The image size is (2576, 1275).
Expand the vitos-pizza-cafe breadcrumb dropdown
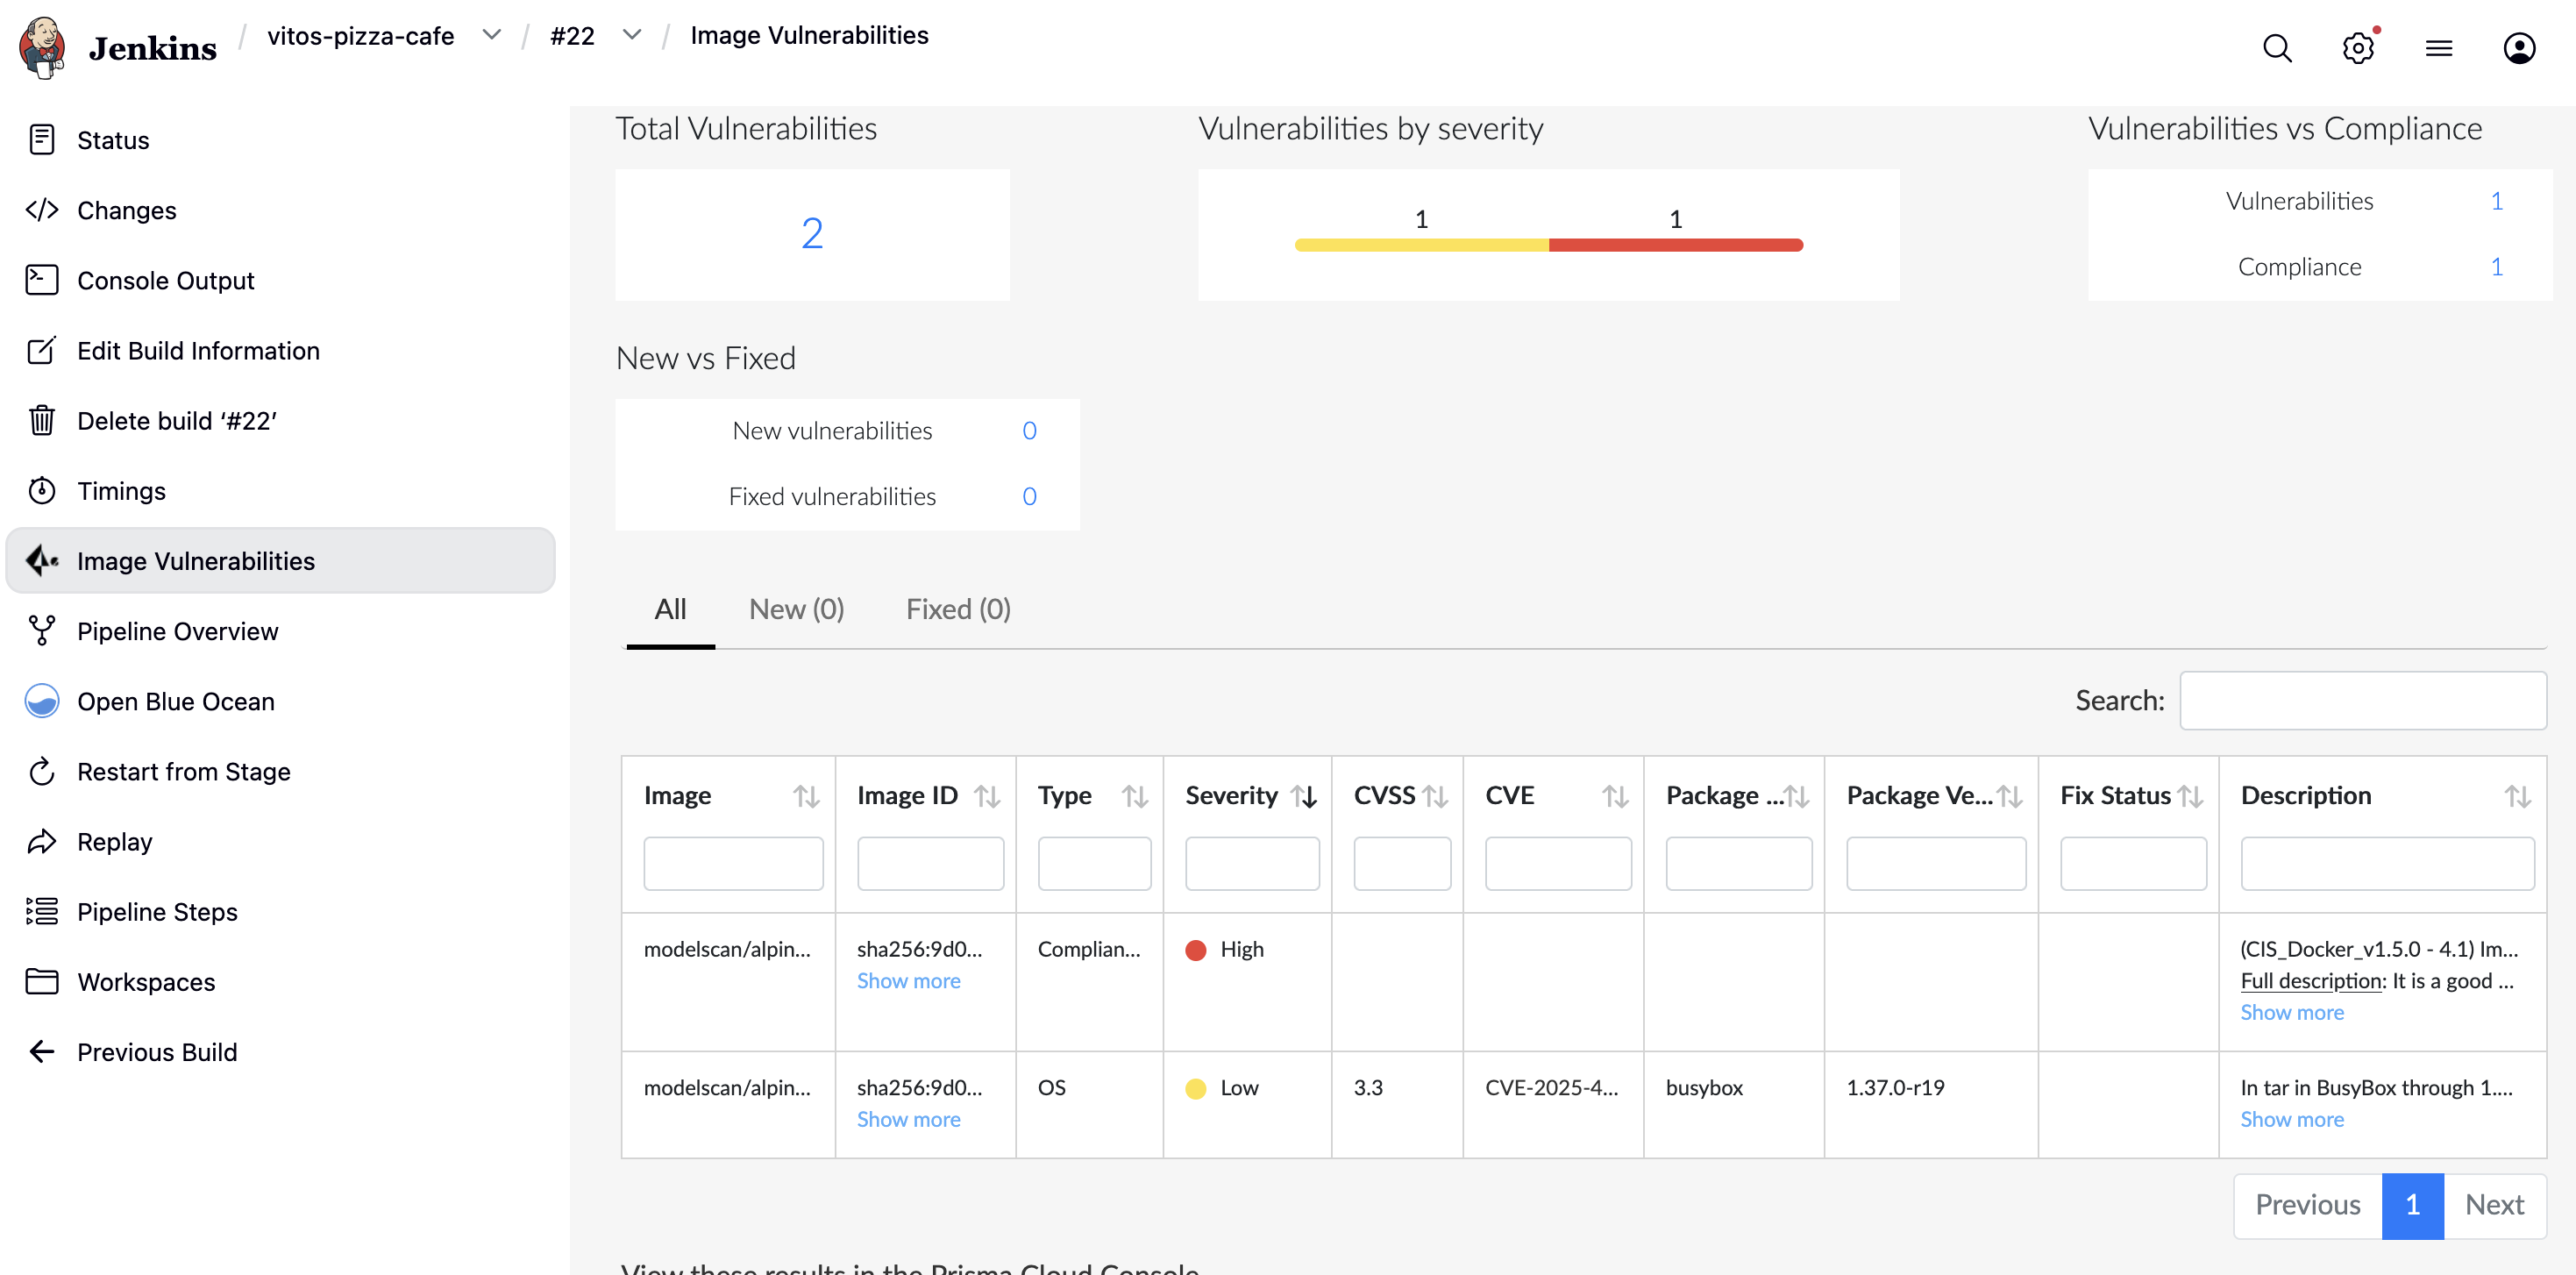pos(491,35)
